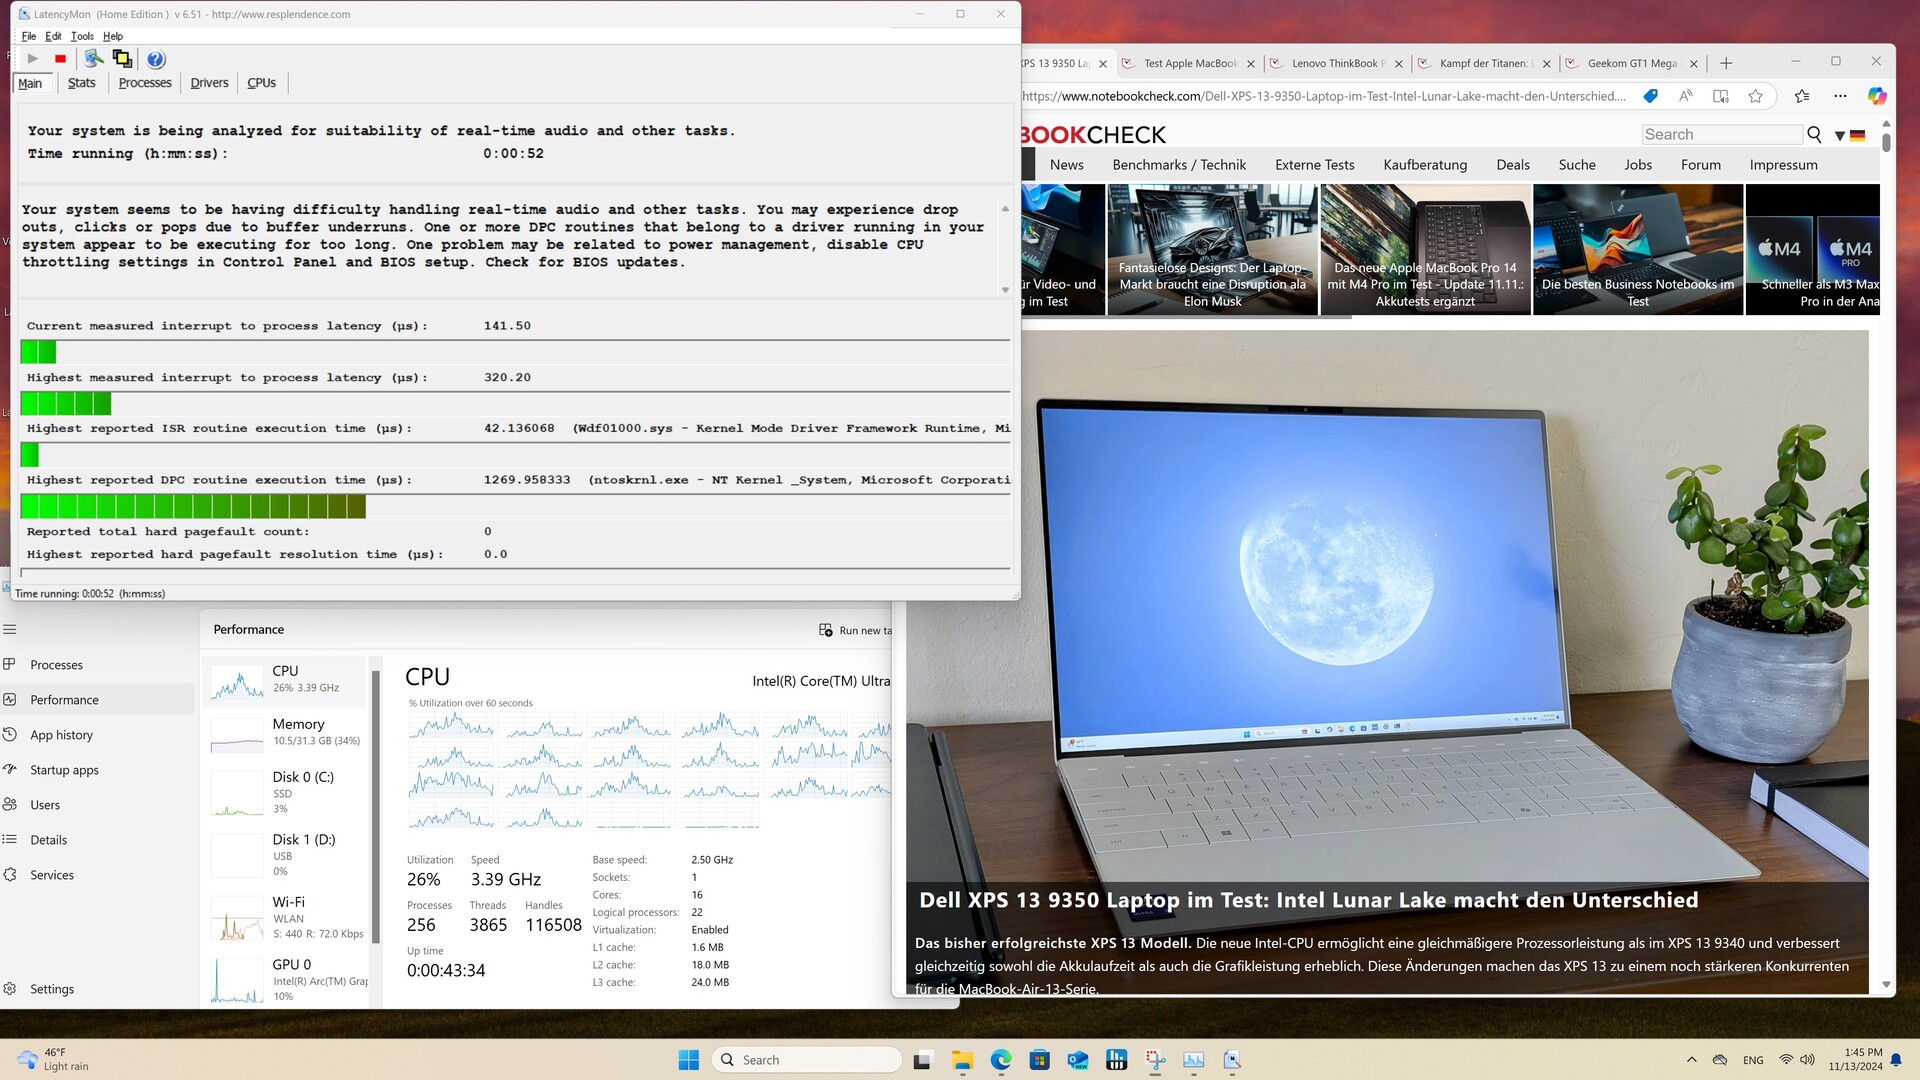Click the message scroll-up arrow in LatencyMon

click(1005, 209)
